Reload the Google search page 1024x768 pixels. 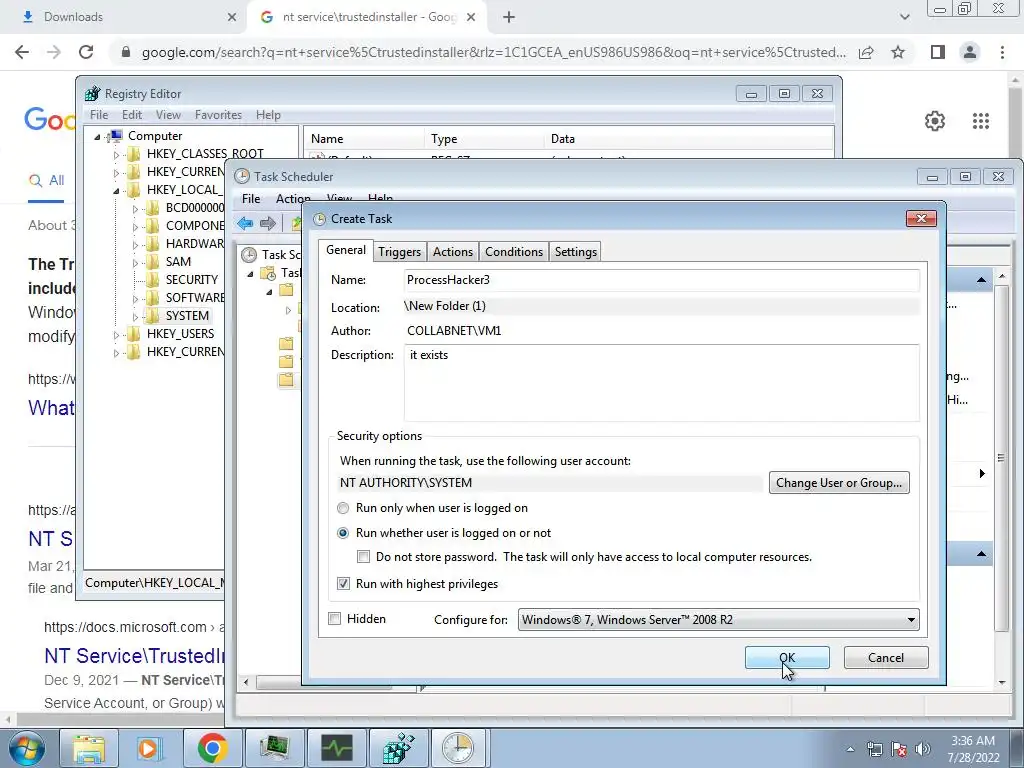pos(86,52)
